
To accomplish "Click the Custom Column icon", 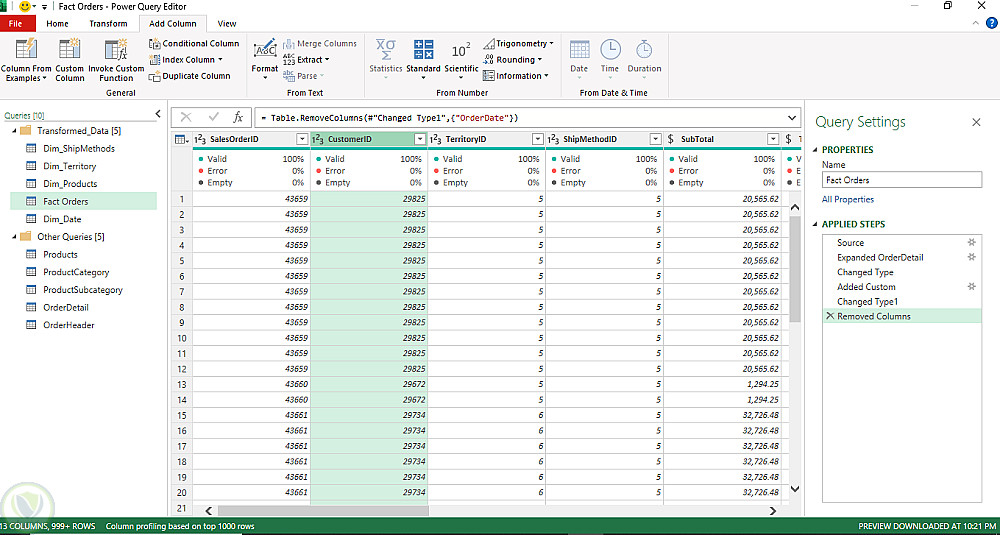I will click(70, 51).
